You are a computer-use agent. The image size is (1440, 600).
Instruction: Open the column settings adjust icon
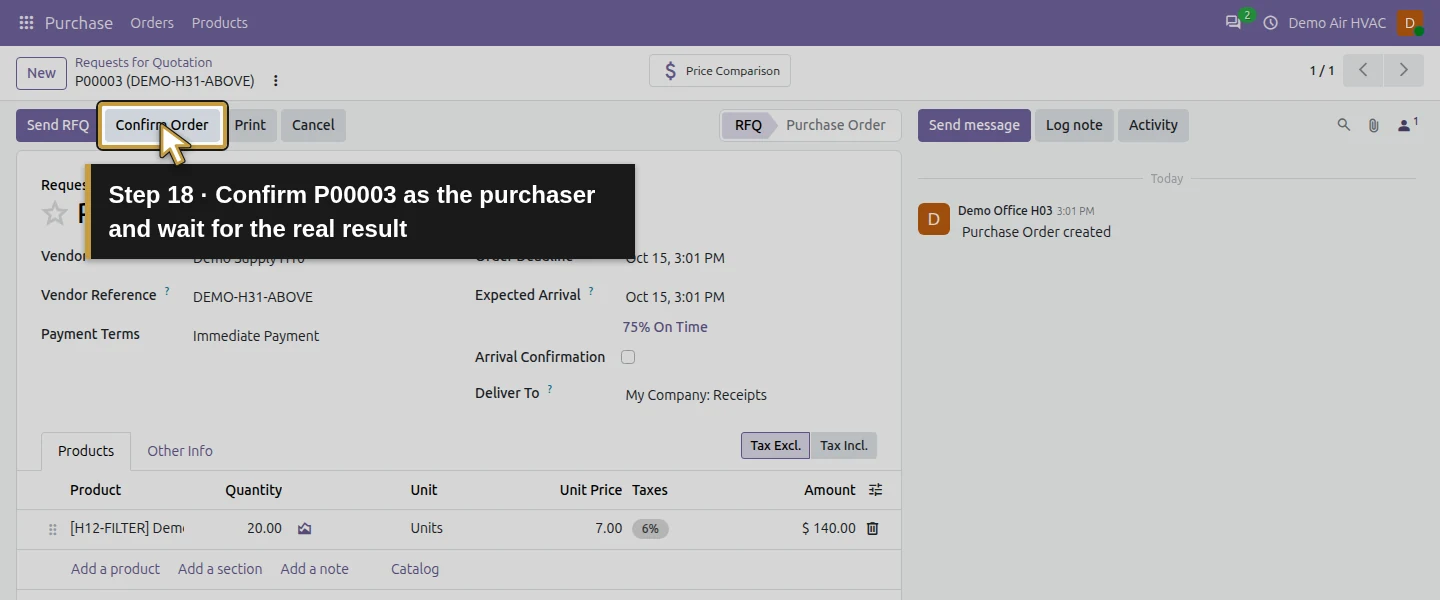click(x=876, y=490)
